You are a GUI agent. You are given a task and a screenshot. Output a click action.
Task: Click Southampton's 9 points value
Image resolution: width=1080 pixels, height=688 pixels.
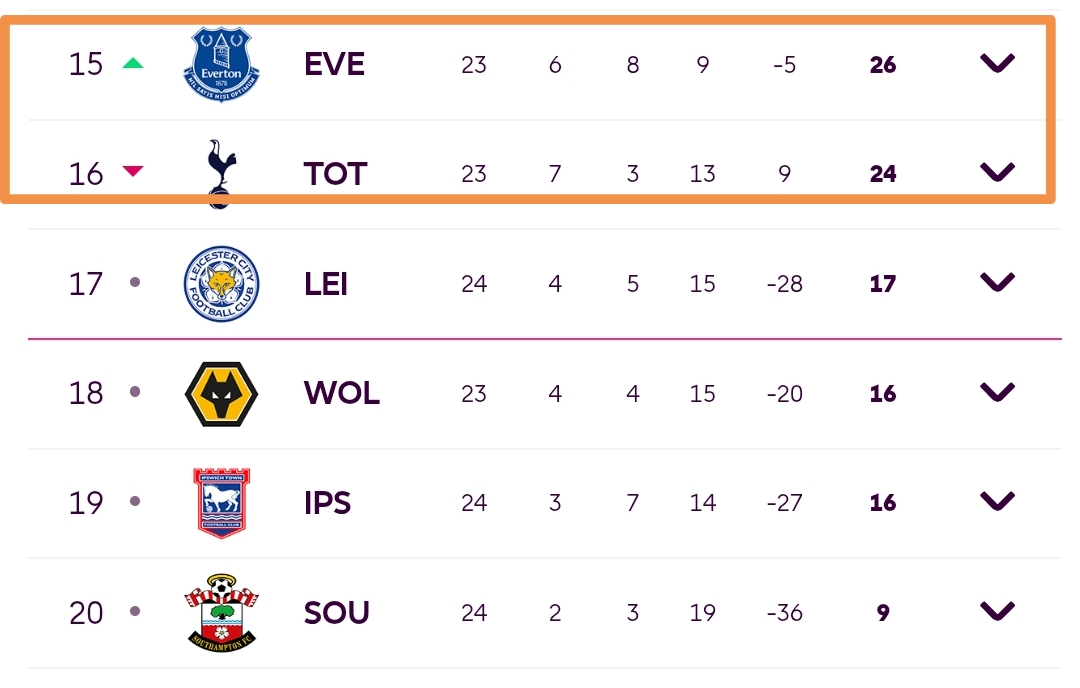tap(883, 612)
